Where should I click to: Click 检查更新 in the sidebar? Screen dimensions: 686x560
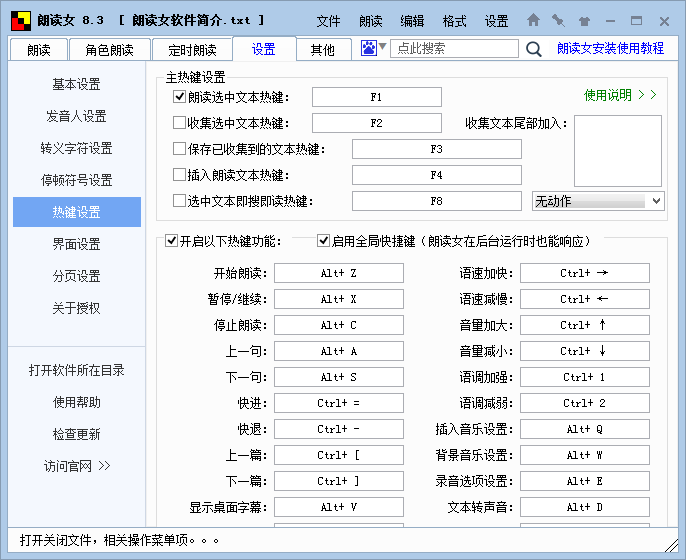(77, 434)
